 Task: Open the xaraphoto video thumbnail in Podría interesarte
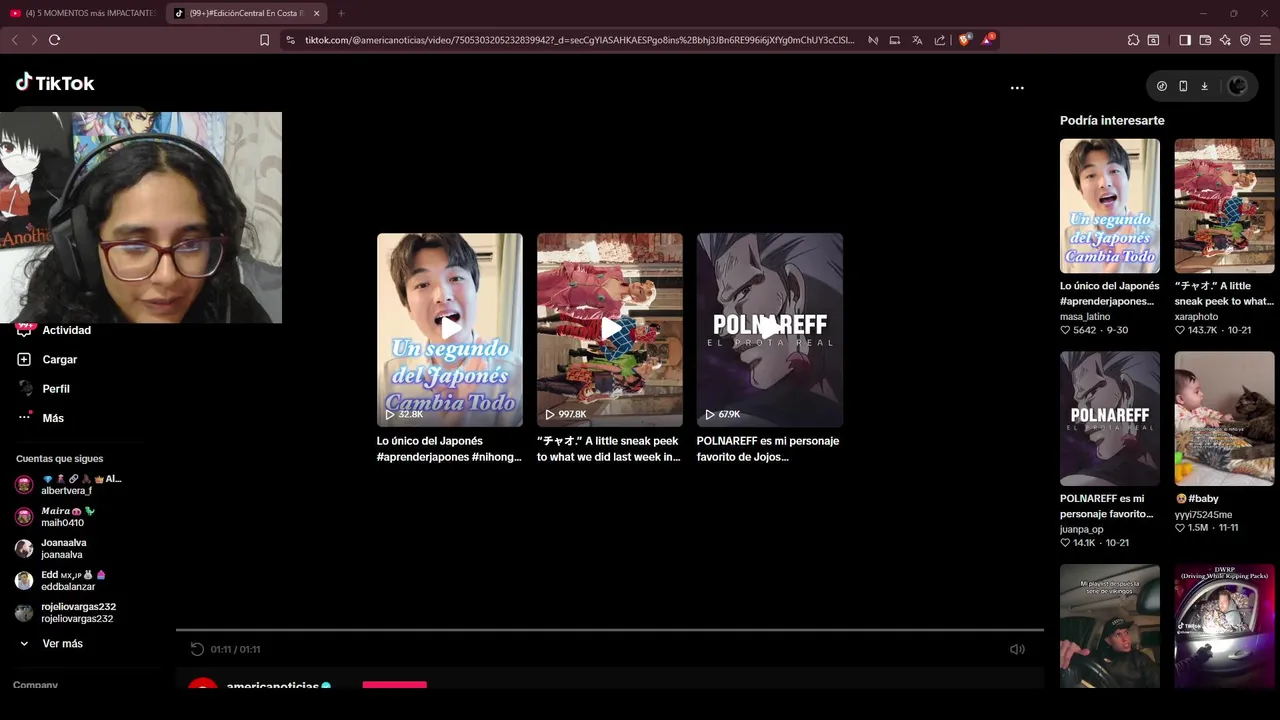[x=1224, y=206]
